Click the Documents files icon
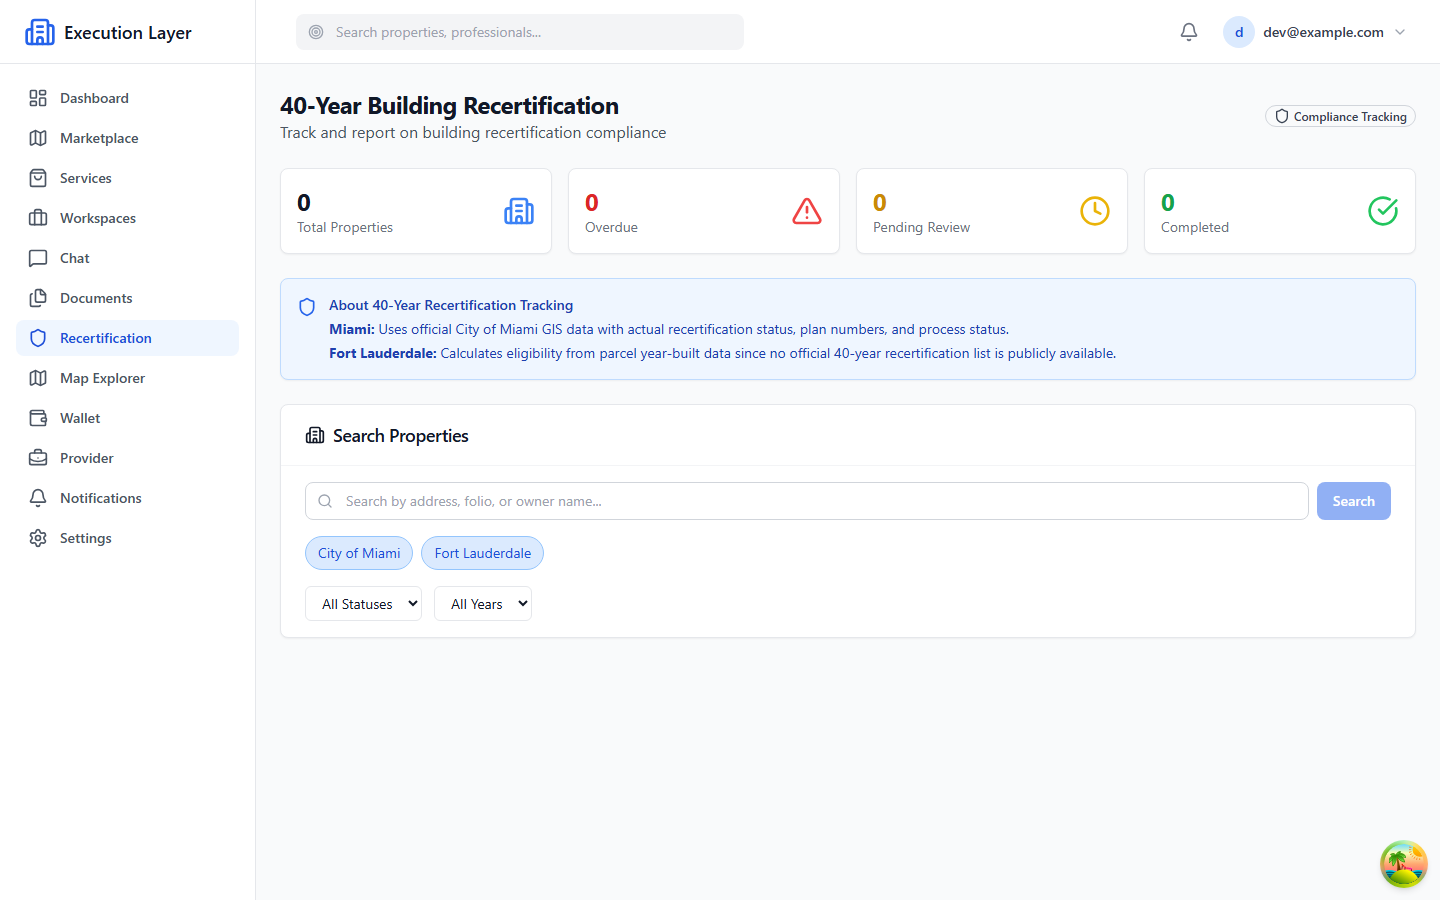 point(38,298)
